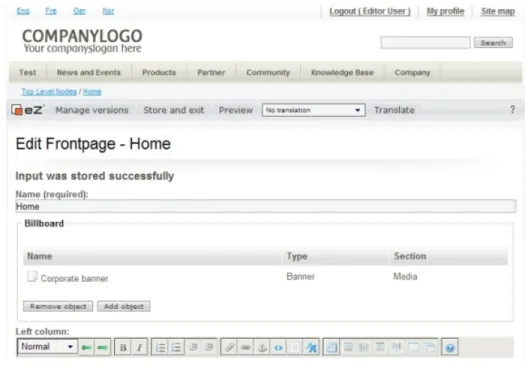
Task: Select the Partner menu item
Action: [211, 72]
